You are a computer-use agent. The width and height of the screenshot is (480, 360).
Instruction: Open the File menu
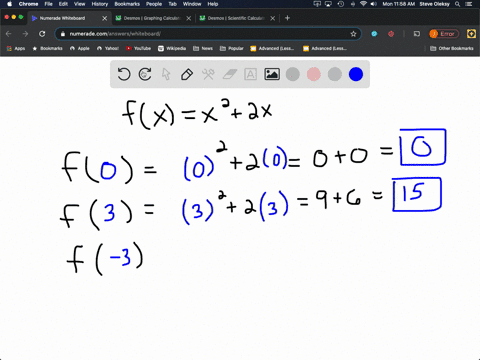pyautogui.click(x=49, y=4)
